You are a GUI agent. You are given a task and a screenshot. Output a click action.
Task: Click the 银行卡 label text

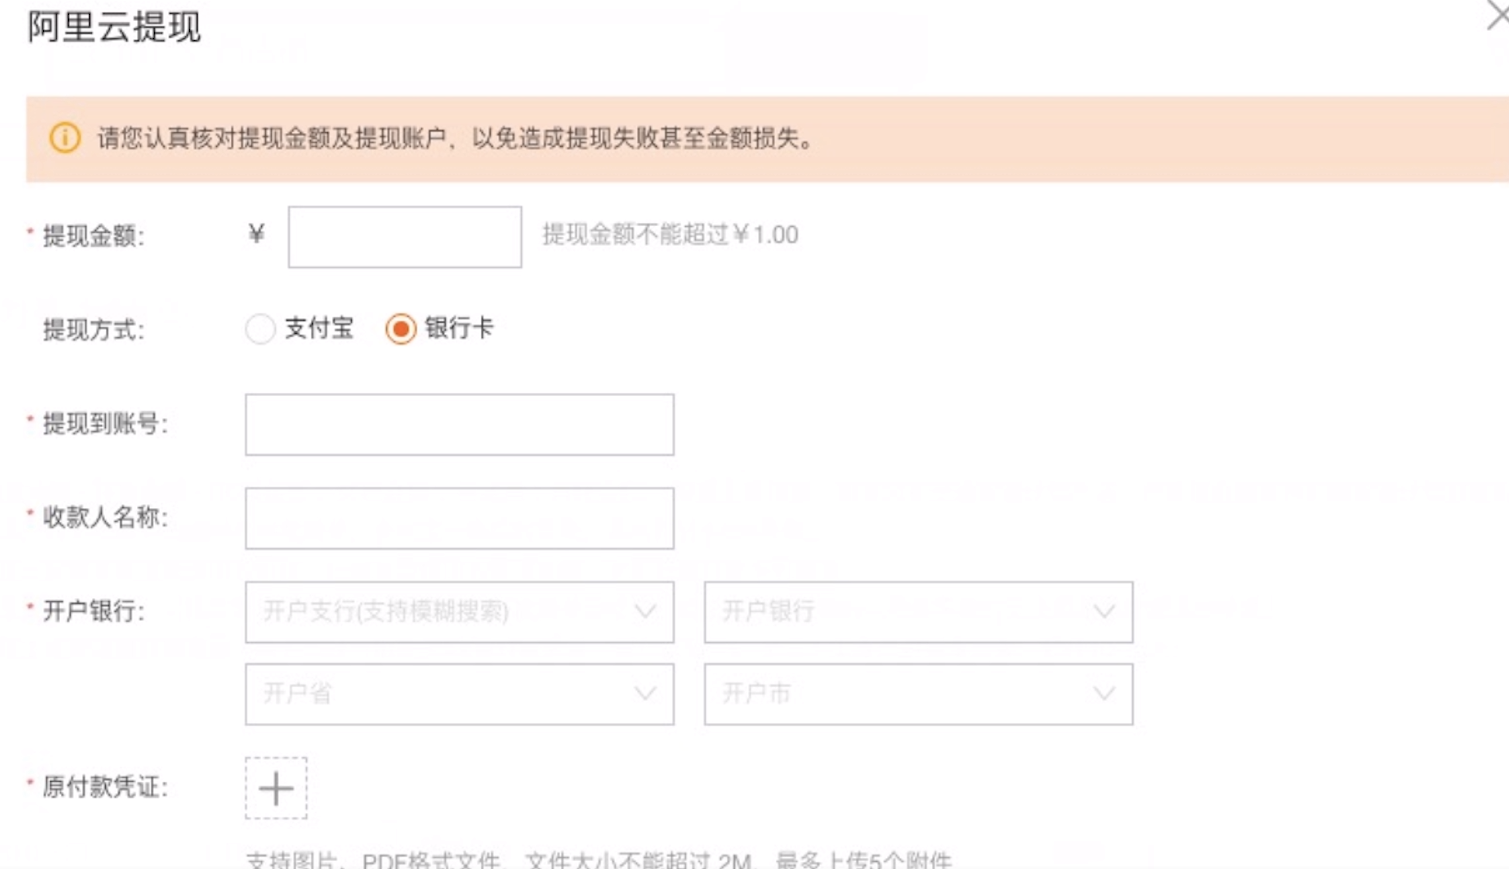pyautogui.click(x=459, y=328)
